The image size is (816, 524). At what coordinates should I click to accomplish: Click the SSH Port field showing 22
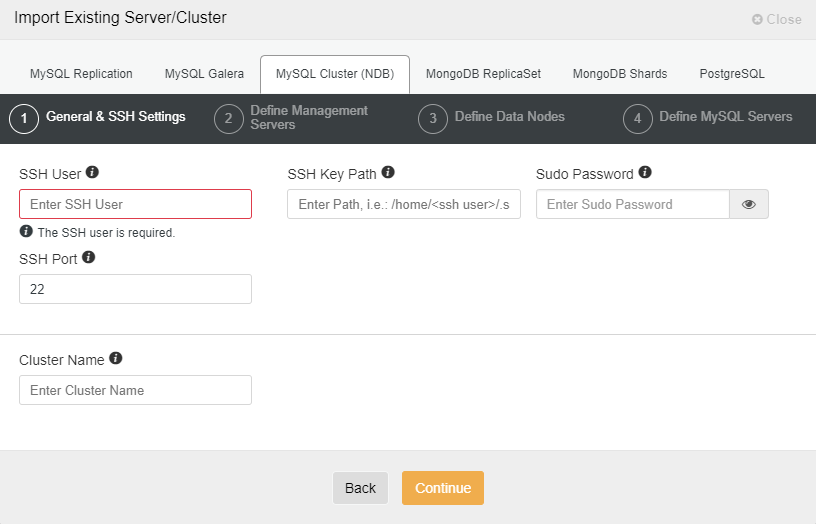(135, 289)
